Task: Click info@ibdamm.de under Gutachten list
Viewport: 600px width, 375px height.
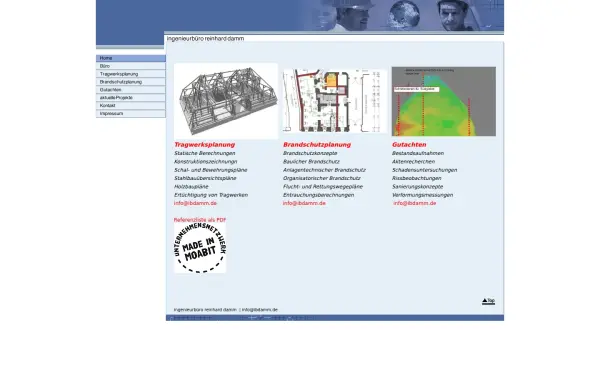Action: pos(415,203)
